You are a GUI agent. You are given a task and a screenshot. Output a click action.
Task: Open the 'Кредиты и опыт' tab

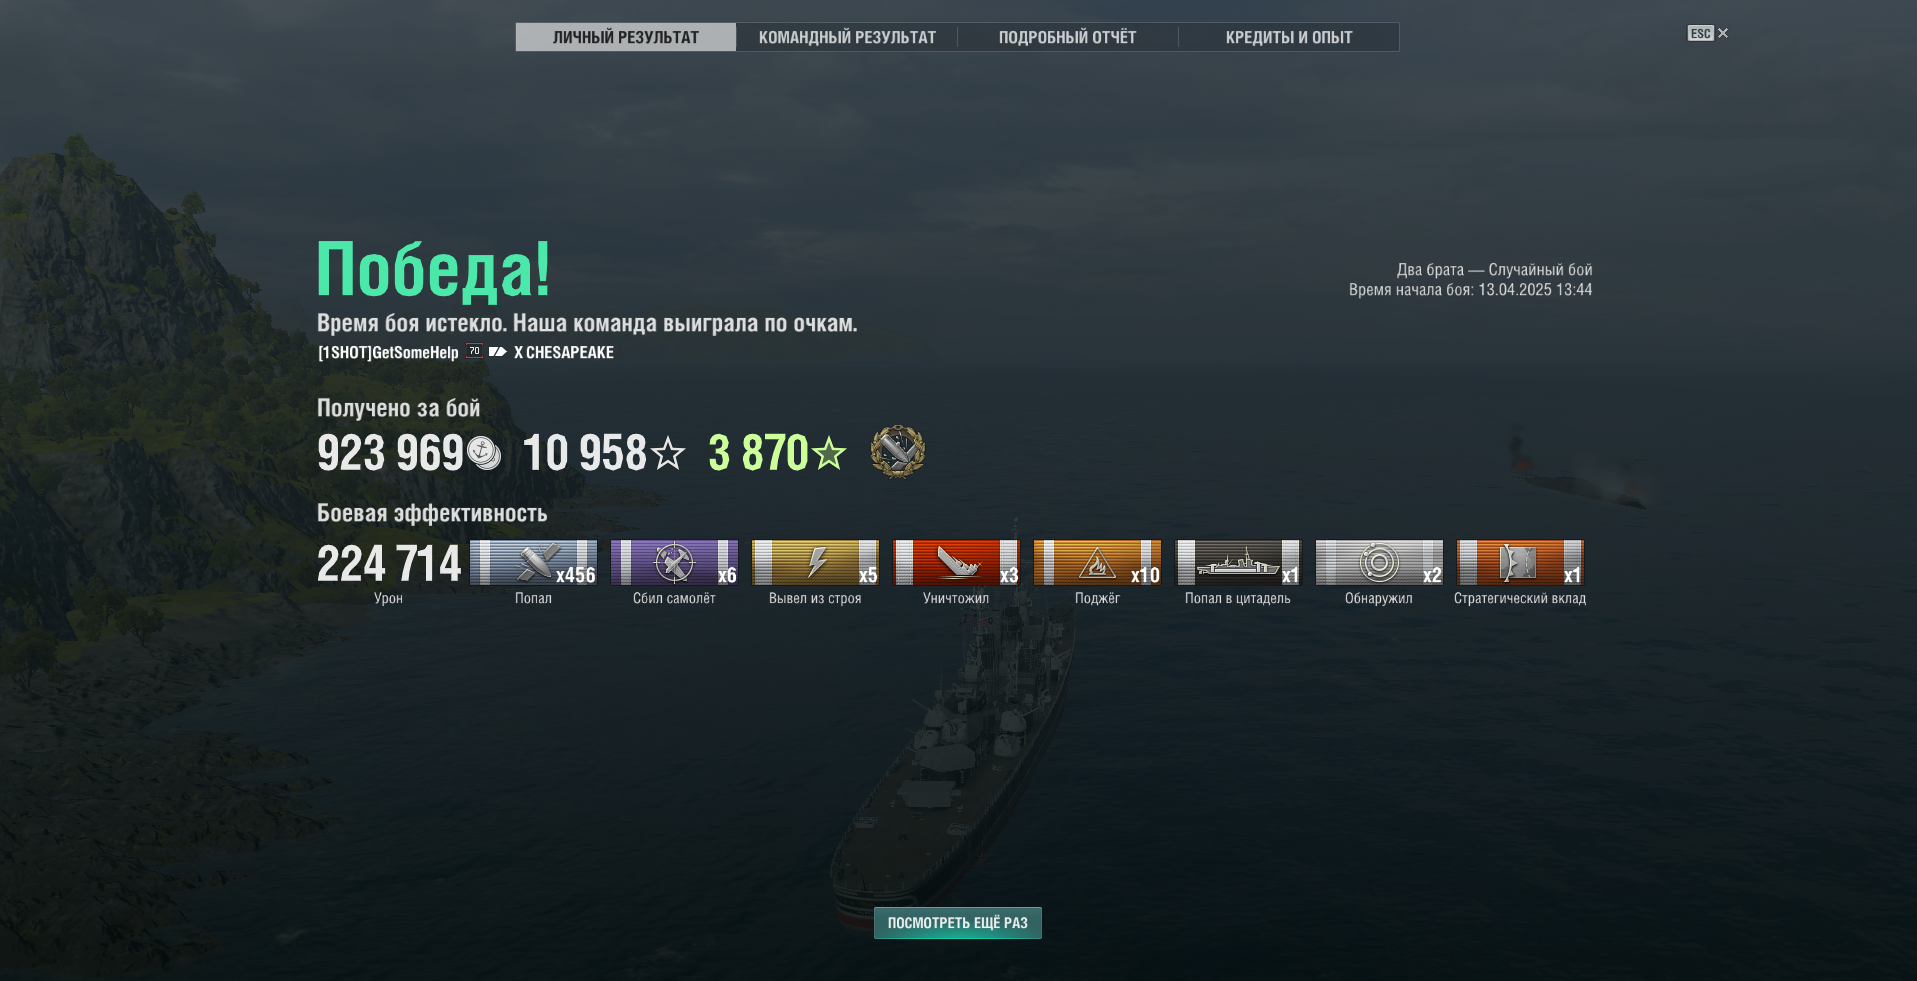(1289, 37)
